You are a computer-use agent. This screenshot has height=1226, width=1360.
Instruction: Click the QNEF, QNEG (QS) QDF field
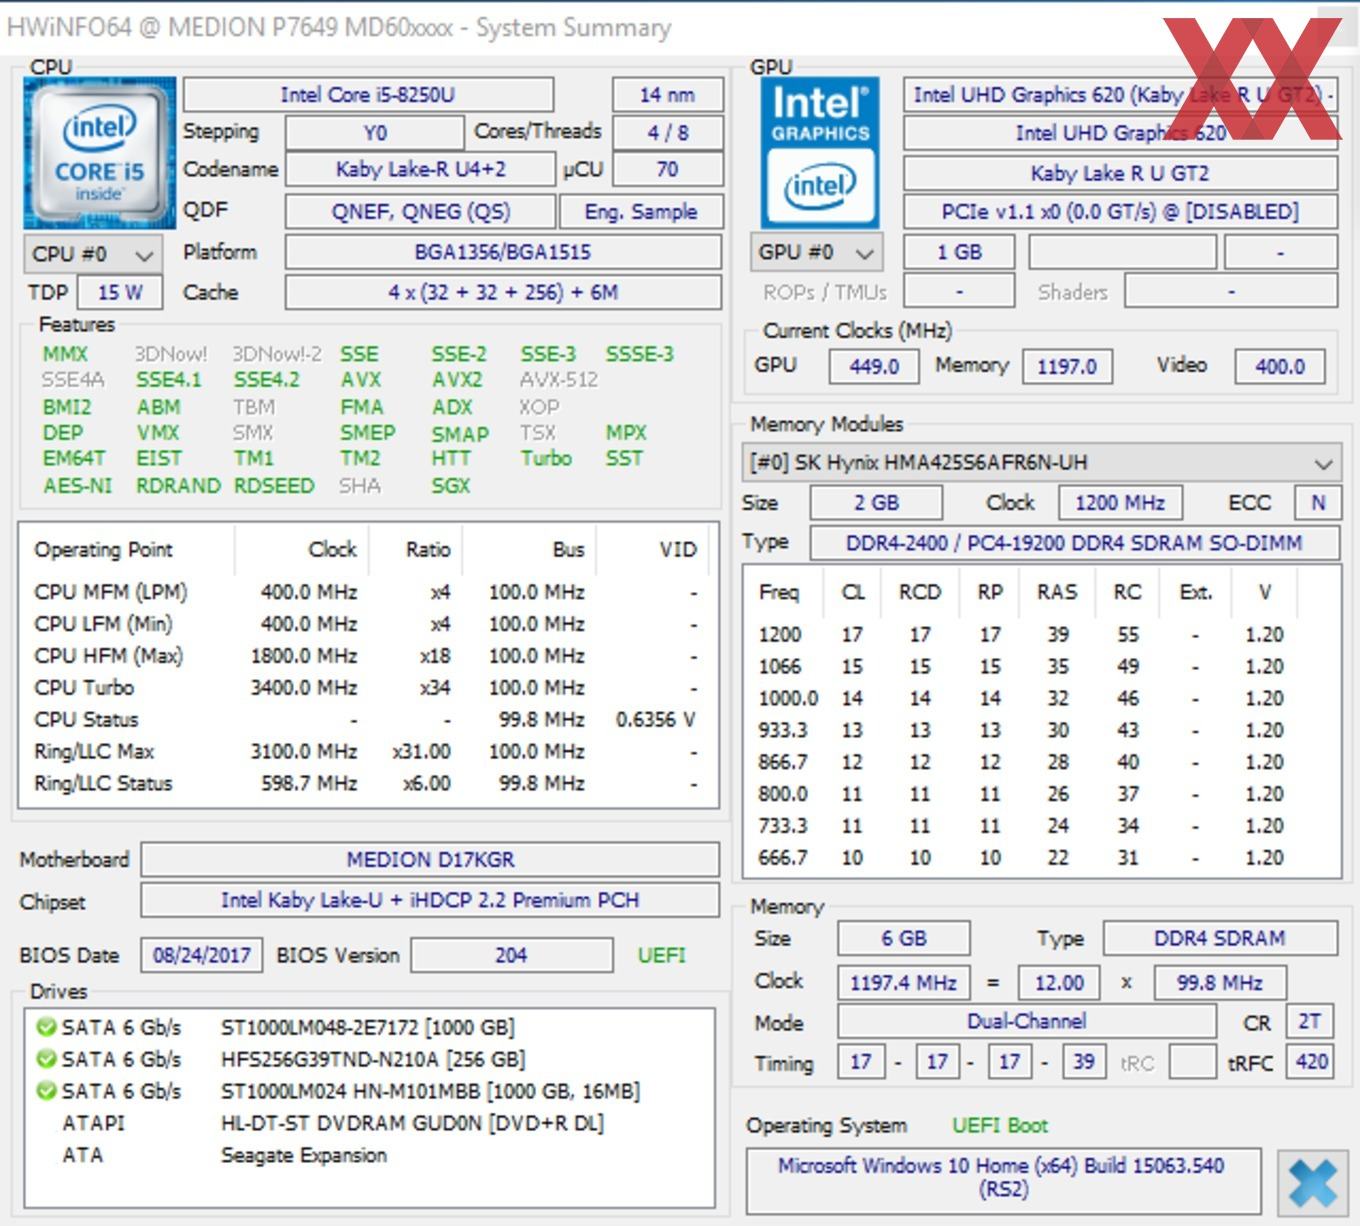point(420,211)
